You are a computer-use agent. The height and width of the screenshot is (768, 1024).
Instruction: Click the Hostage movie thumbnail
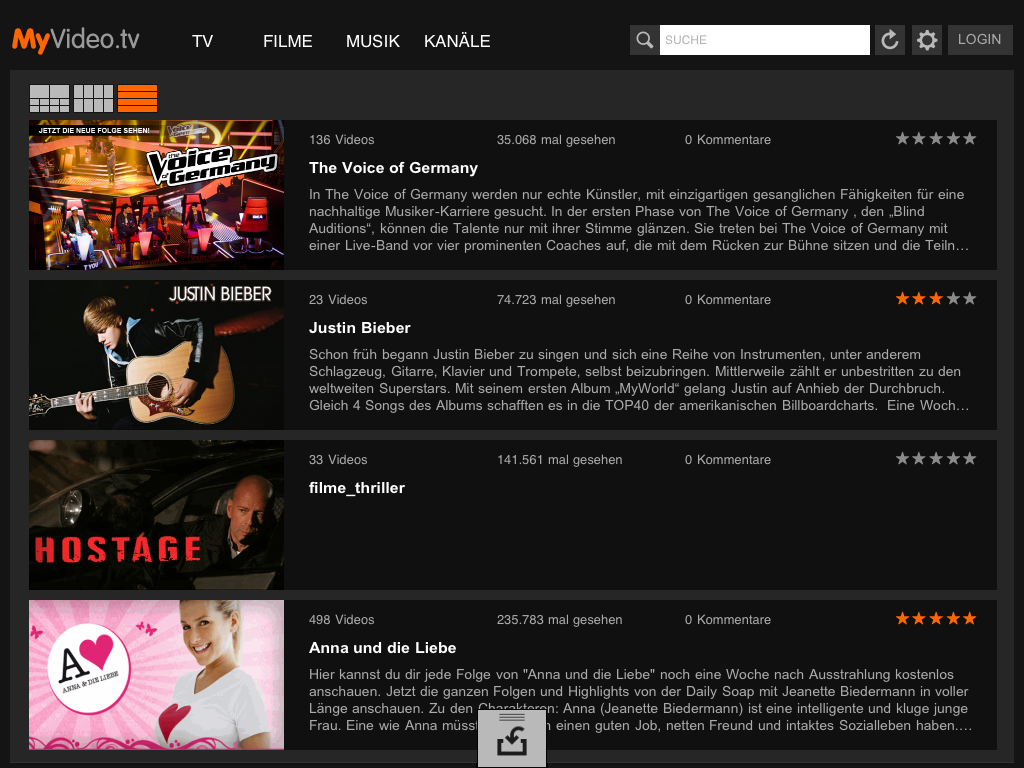[156, 514]
